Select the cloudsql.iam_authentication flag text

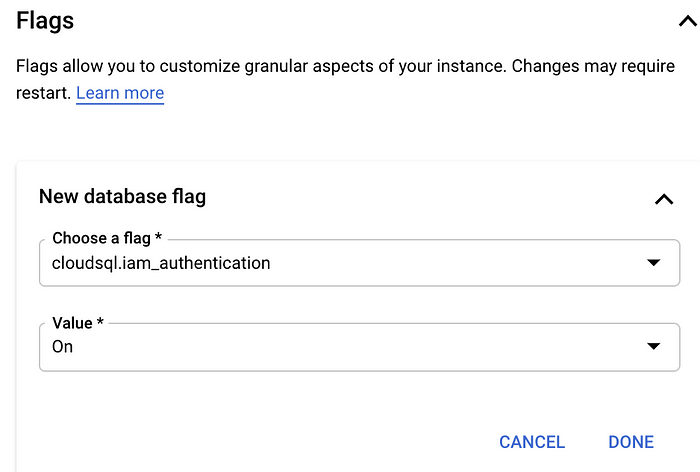(x=160, y=264)
